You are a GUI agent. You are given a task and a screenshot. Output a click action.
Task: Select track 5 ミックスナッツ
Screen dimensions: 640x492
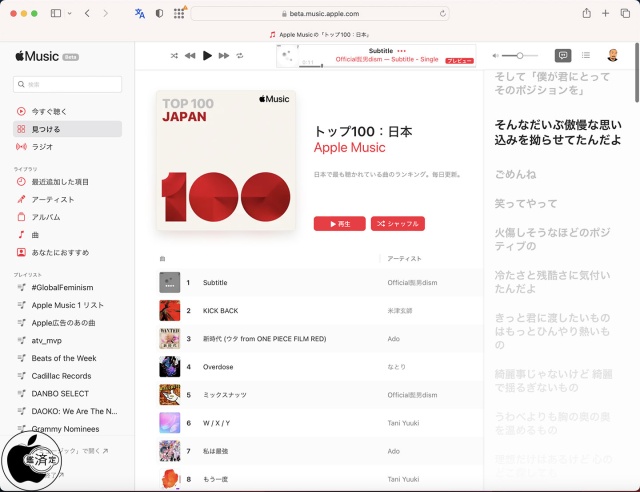(x=320, y=395)
